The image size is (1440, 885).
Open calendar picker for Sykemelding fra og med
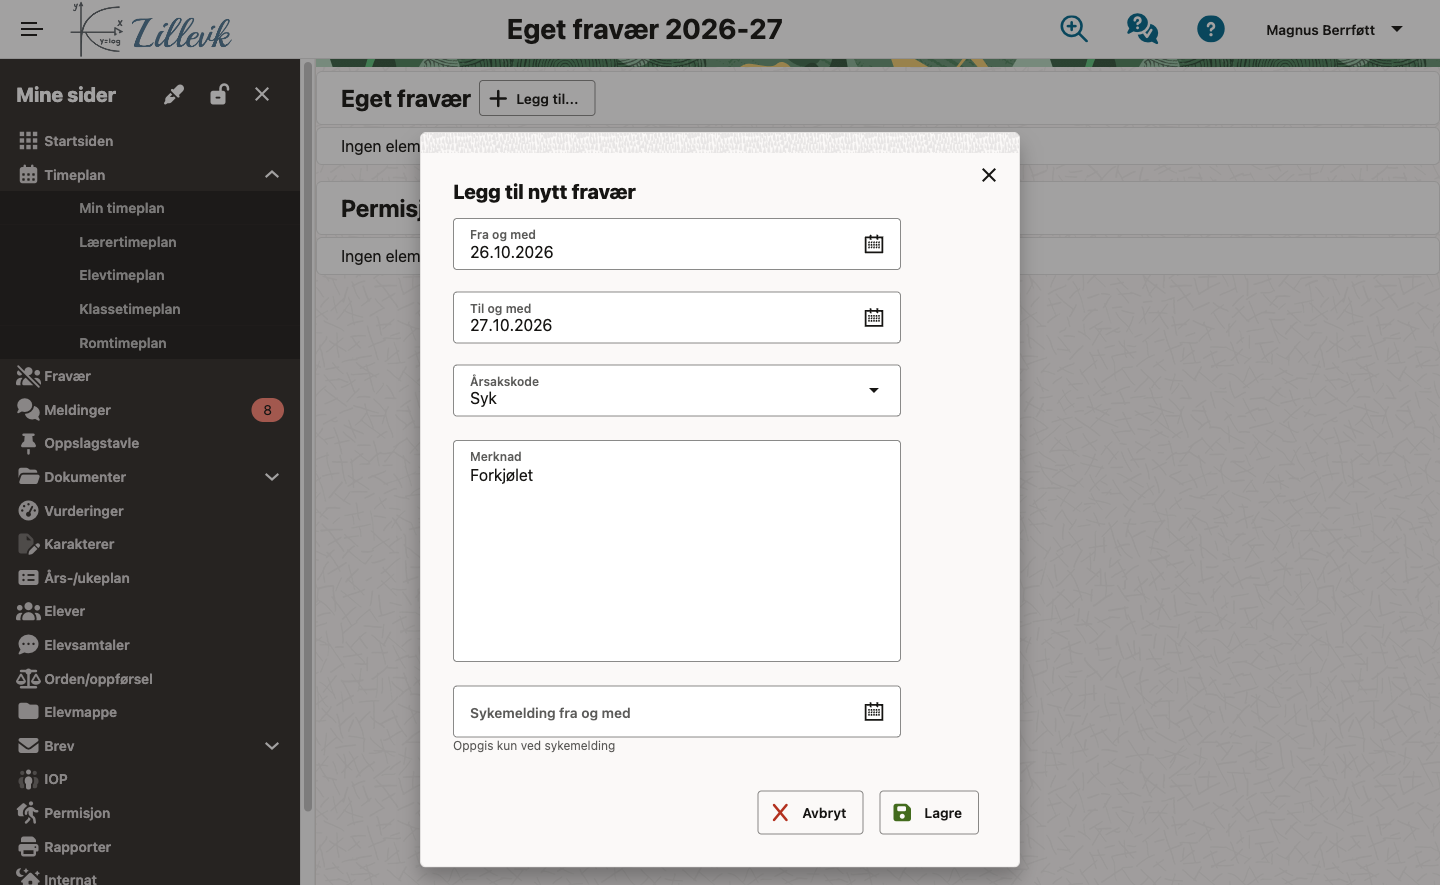tap(874, 711)
